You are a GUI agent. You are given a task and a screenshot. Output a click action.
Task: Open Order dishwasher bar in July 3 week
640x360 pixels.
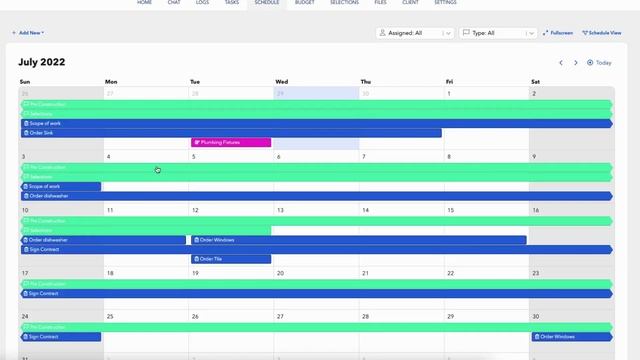317,196
